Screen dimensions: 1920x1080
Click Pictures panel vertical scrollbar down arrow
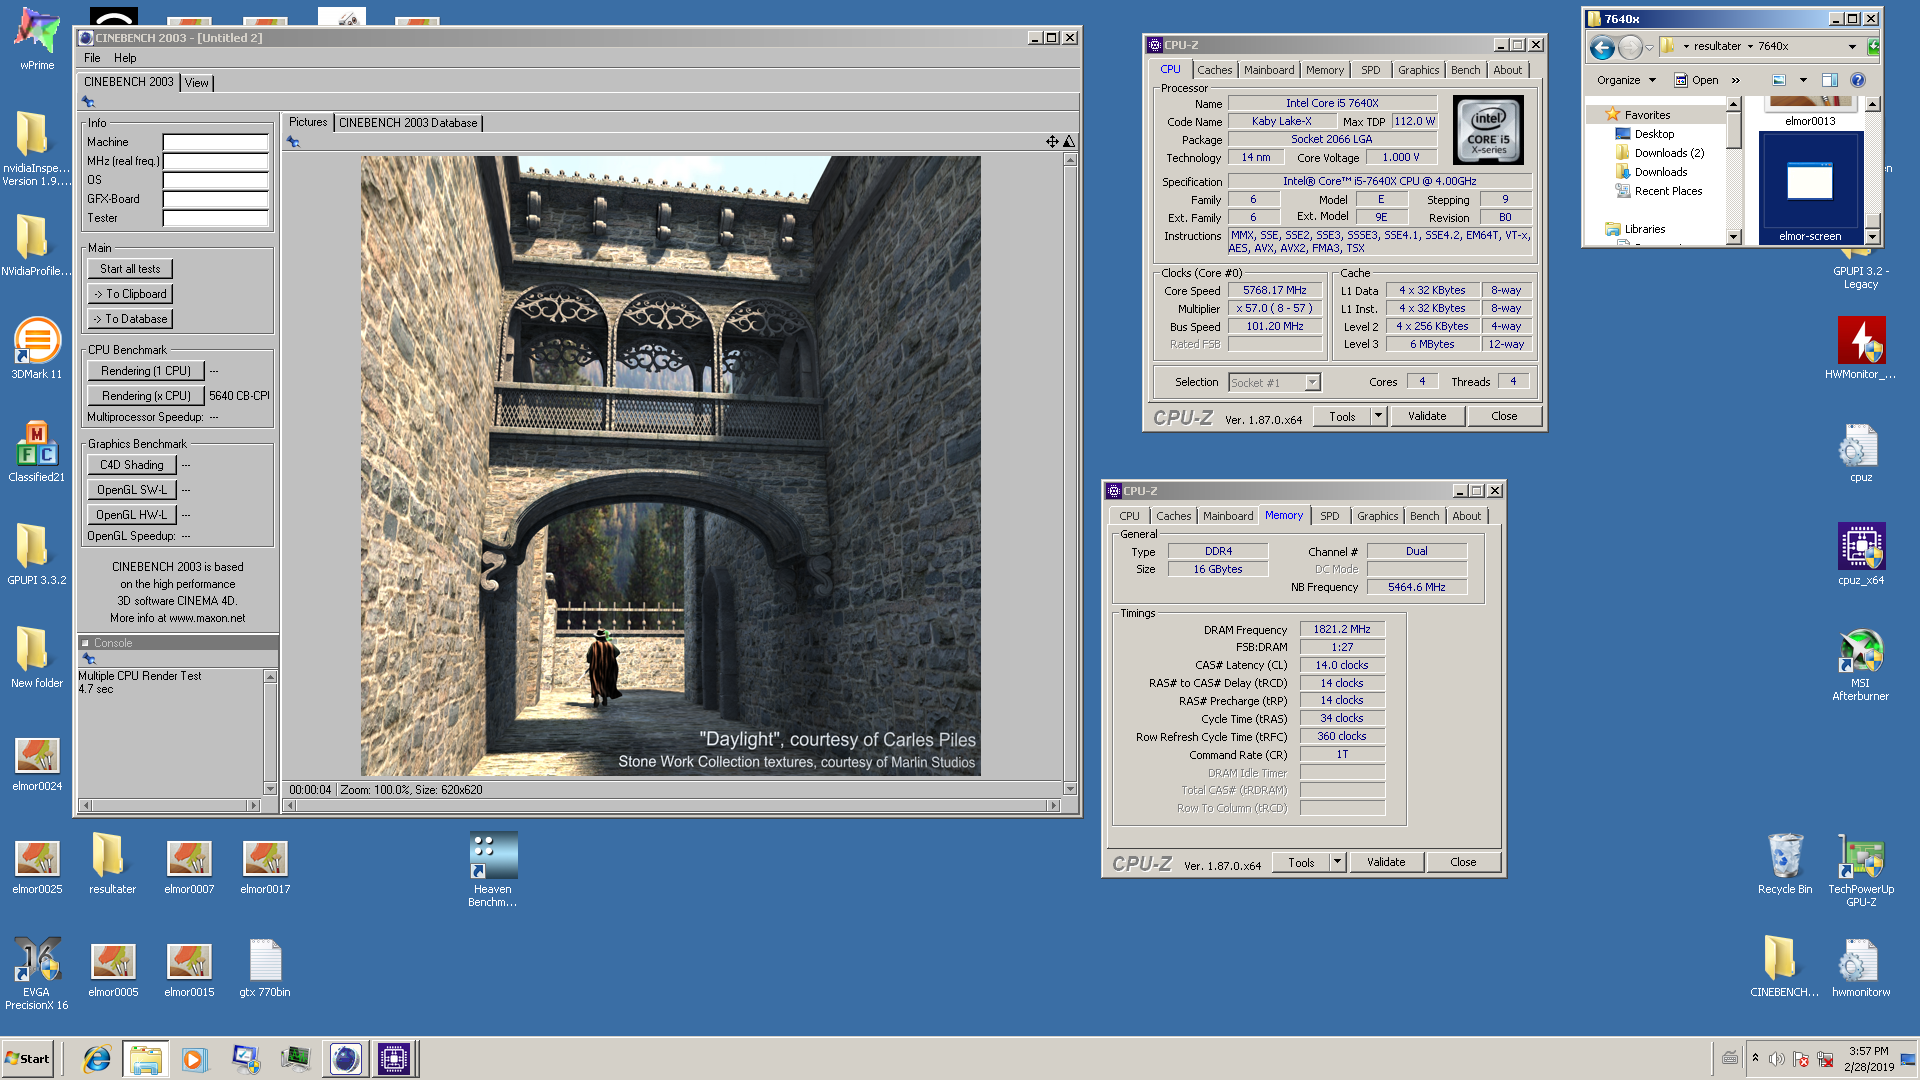[x=1070, y=789]
